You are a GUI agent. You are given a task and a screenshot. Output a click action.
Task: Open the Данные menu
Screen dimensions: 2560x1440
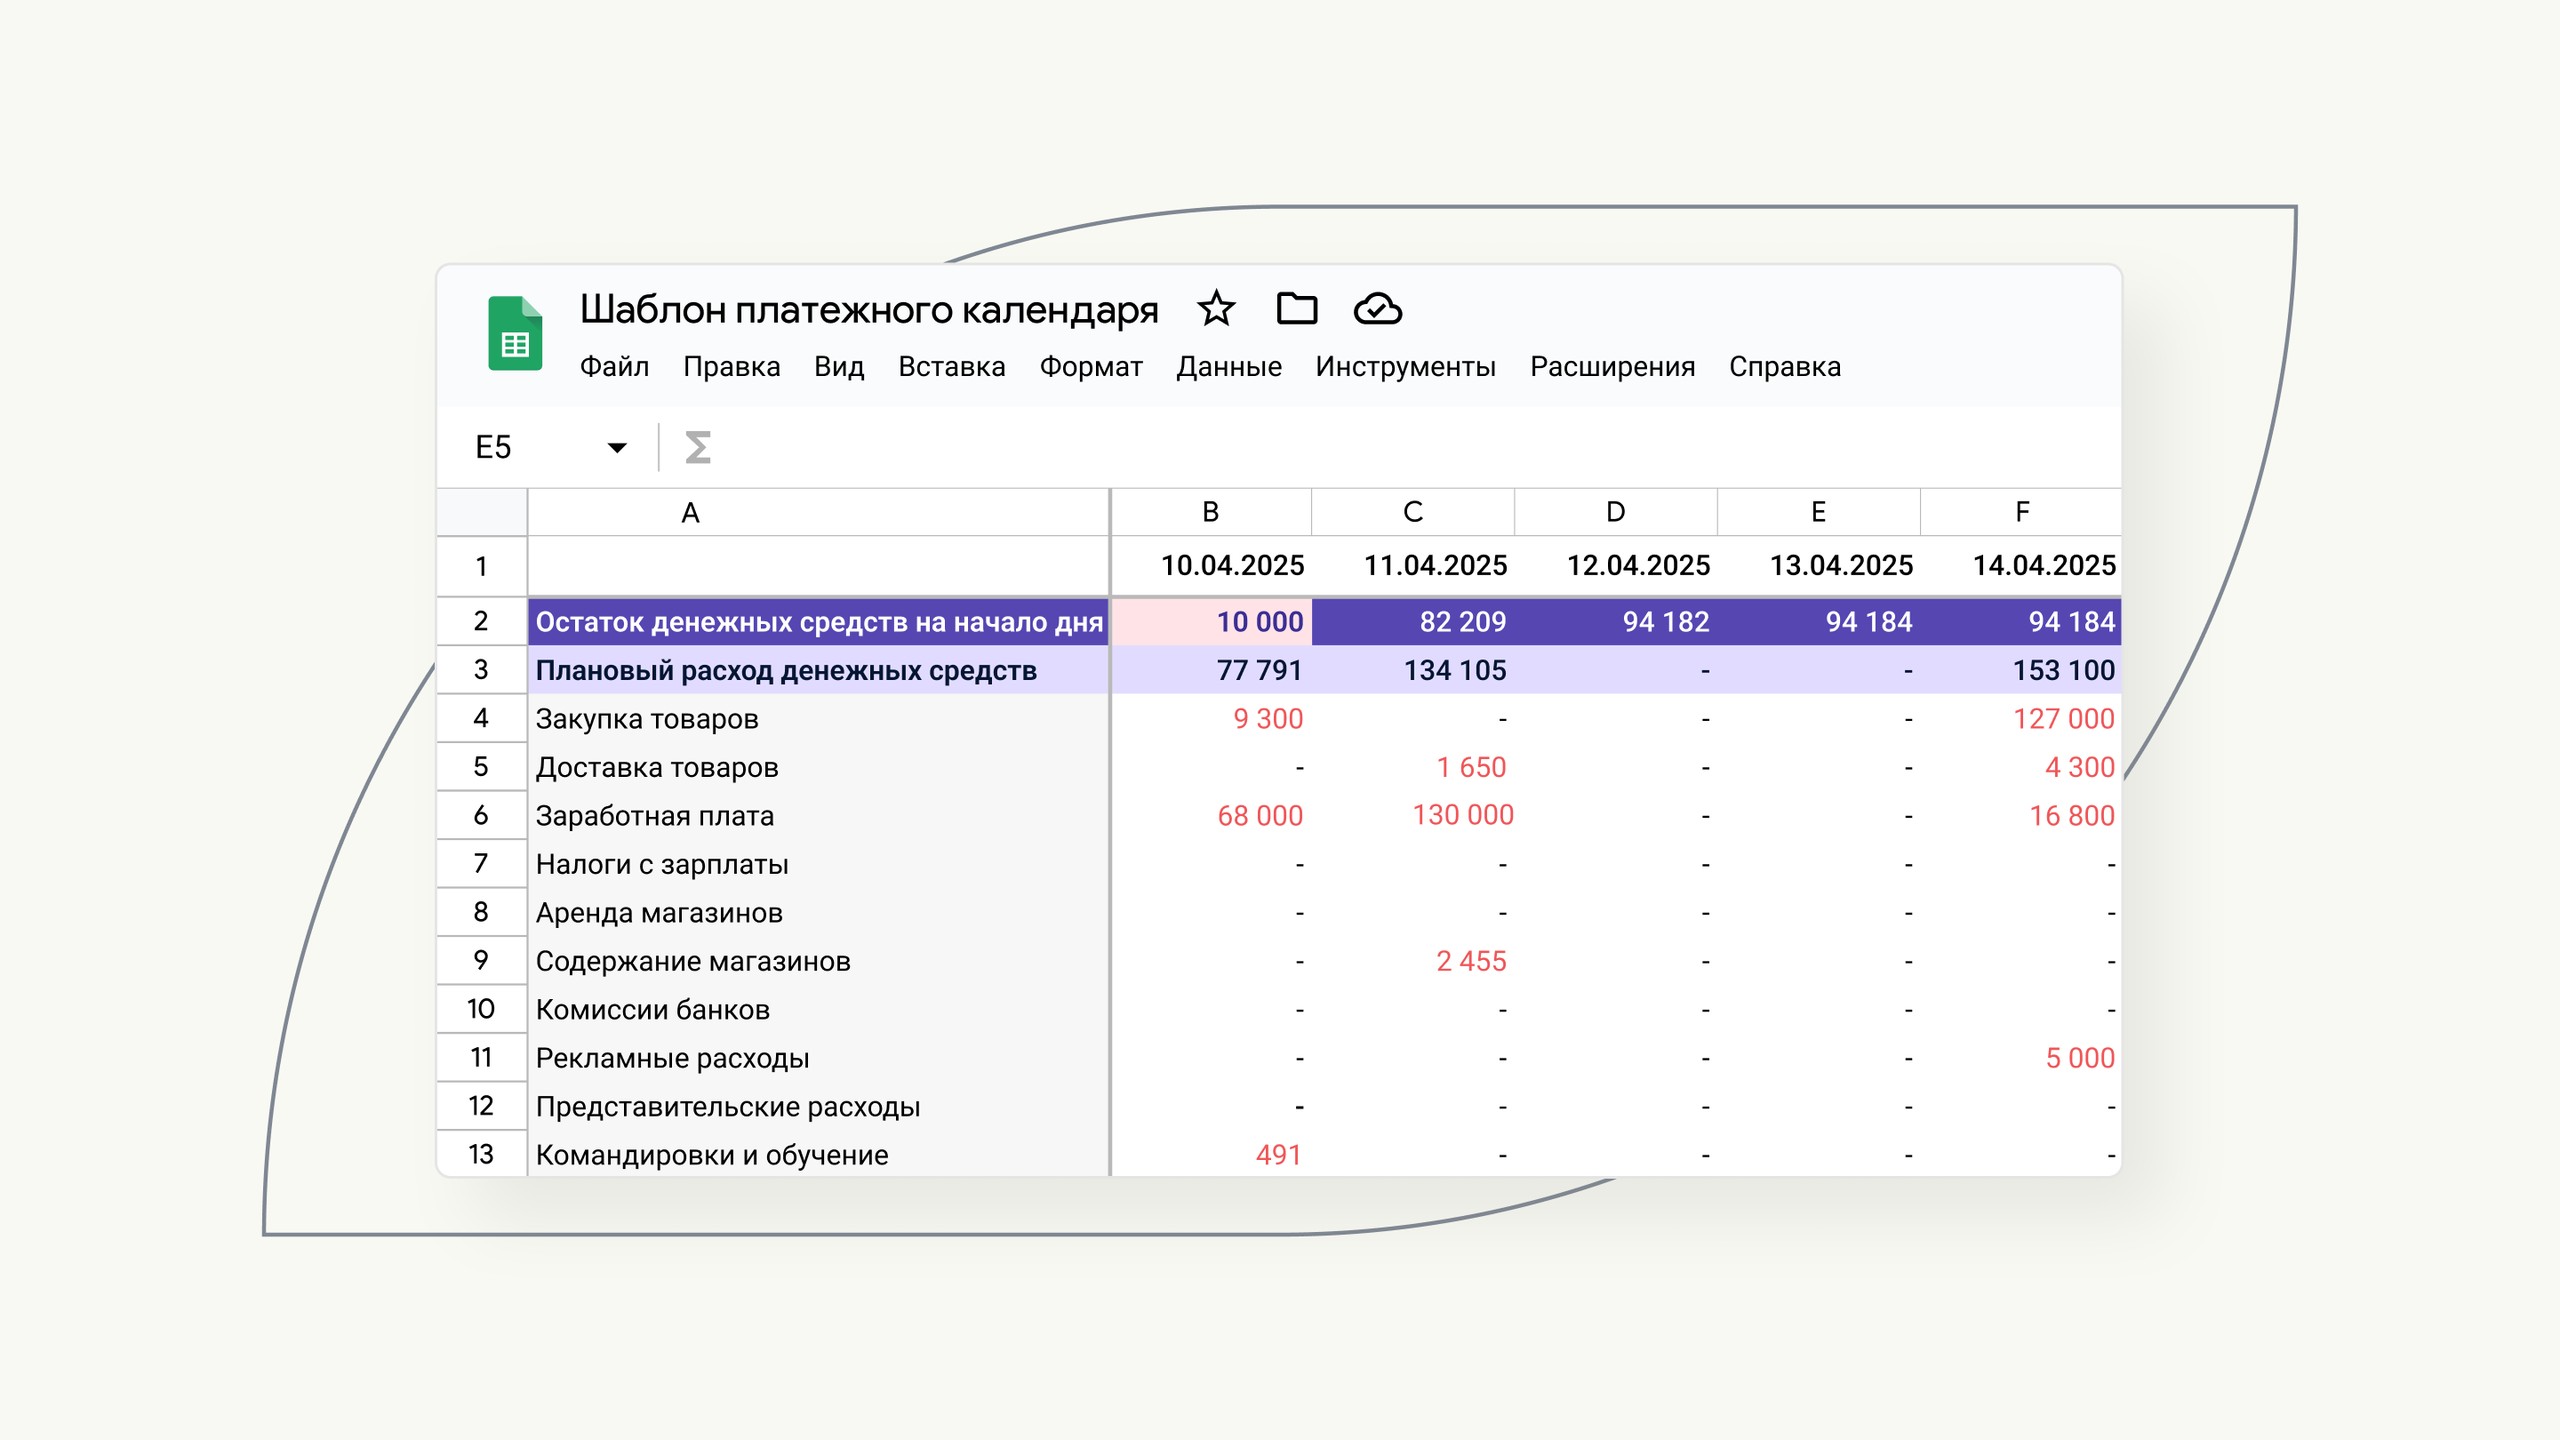coord(1228,367)
